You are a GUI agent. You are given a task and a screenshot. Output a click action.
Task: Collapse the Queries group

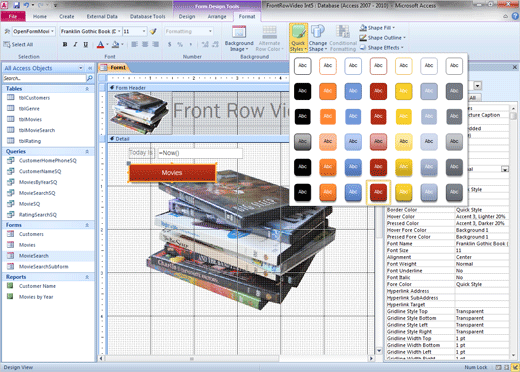(87, 151)
